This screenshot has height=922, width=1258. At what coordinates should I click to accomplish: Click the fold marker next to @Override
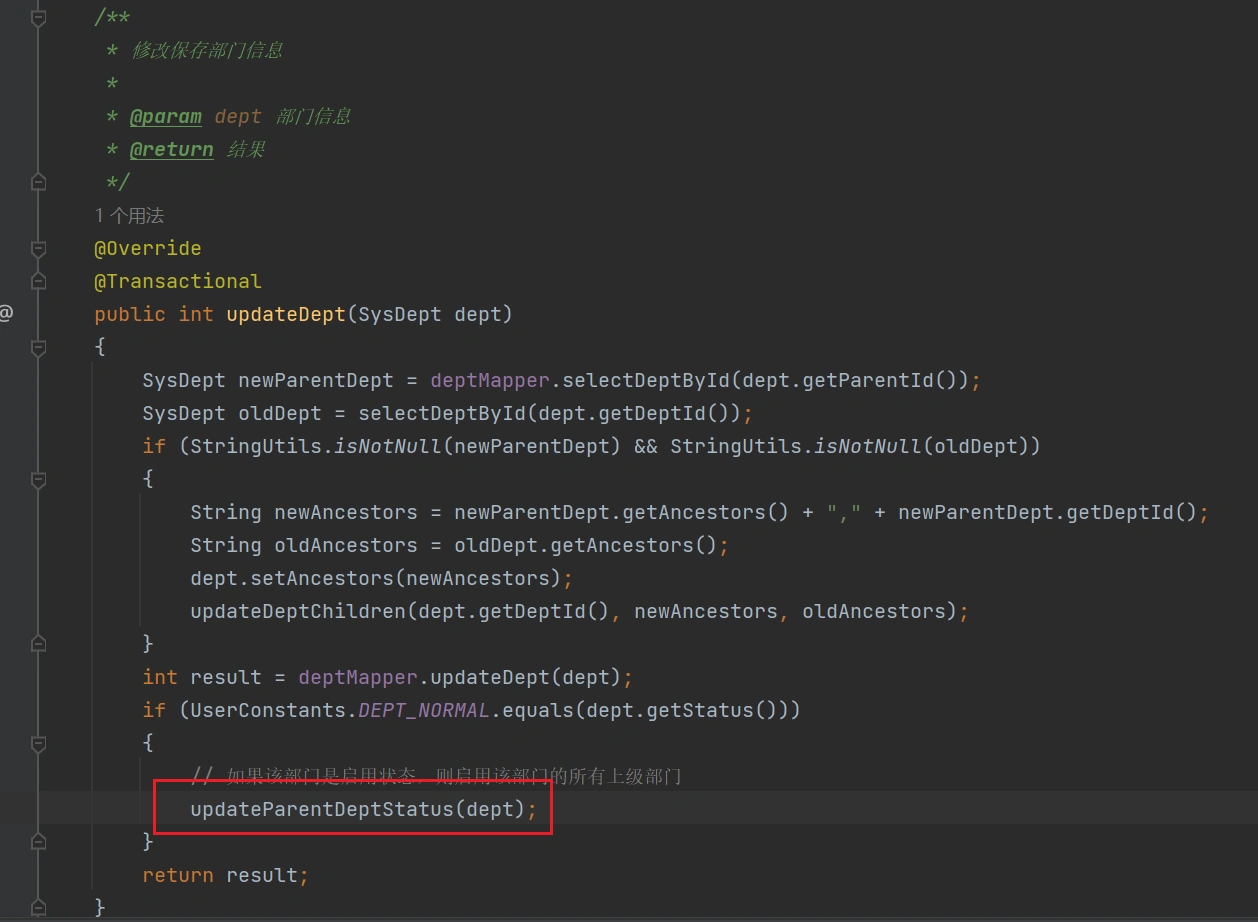[38, 248]
